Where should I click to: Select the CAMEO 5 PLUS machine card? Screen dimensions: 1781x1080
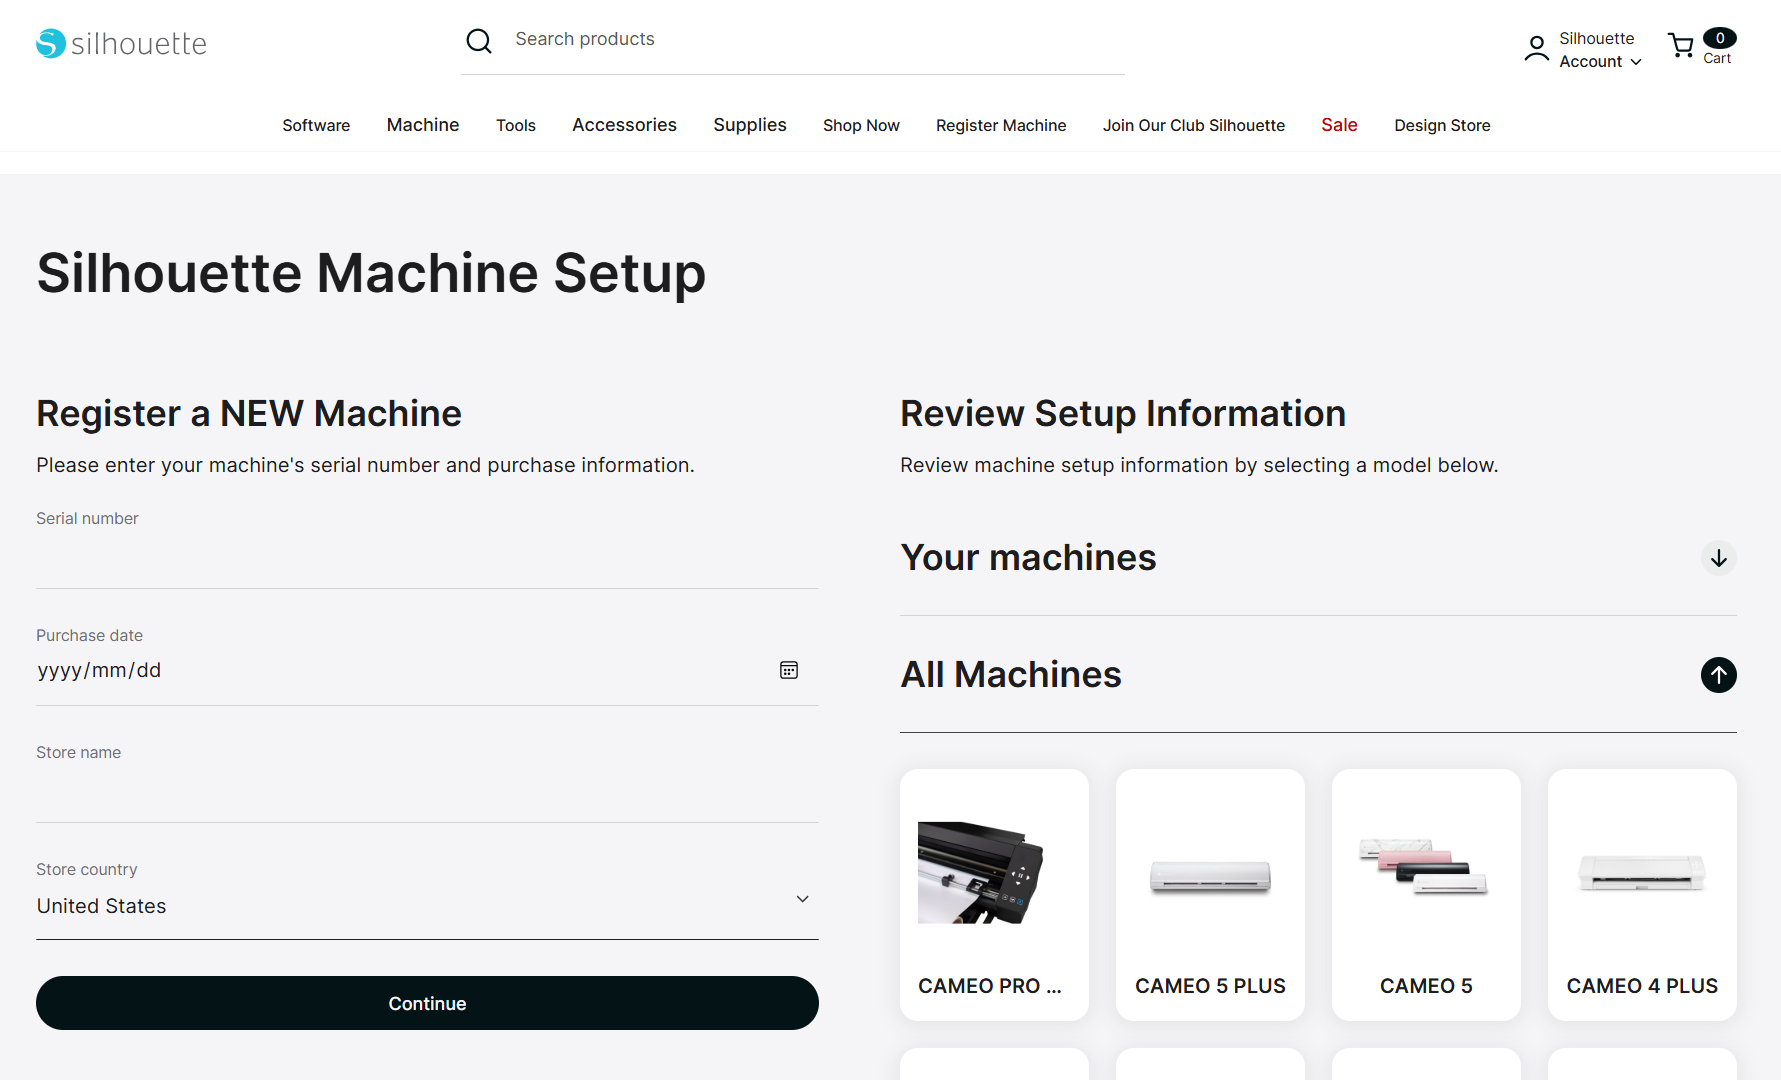click(x=1210, y=895)
